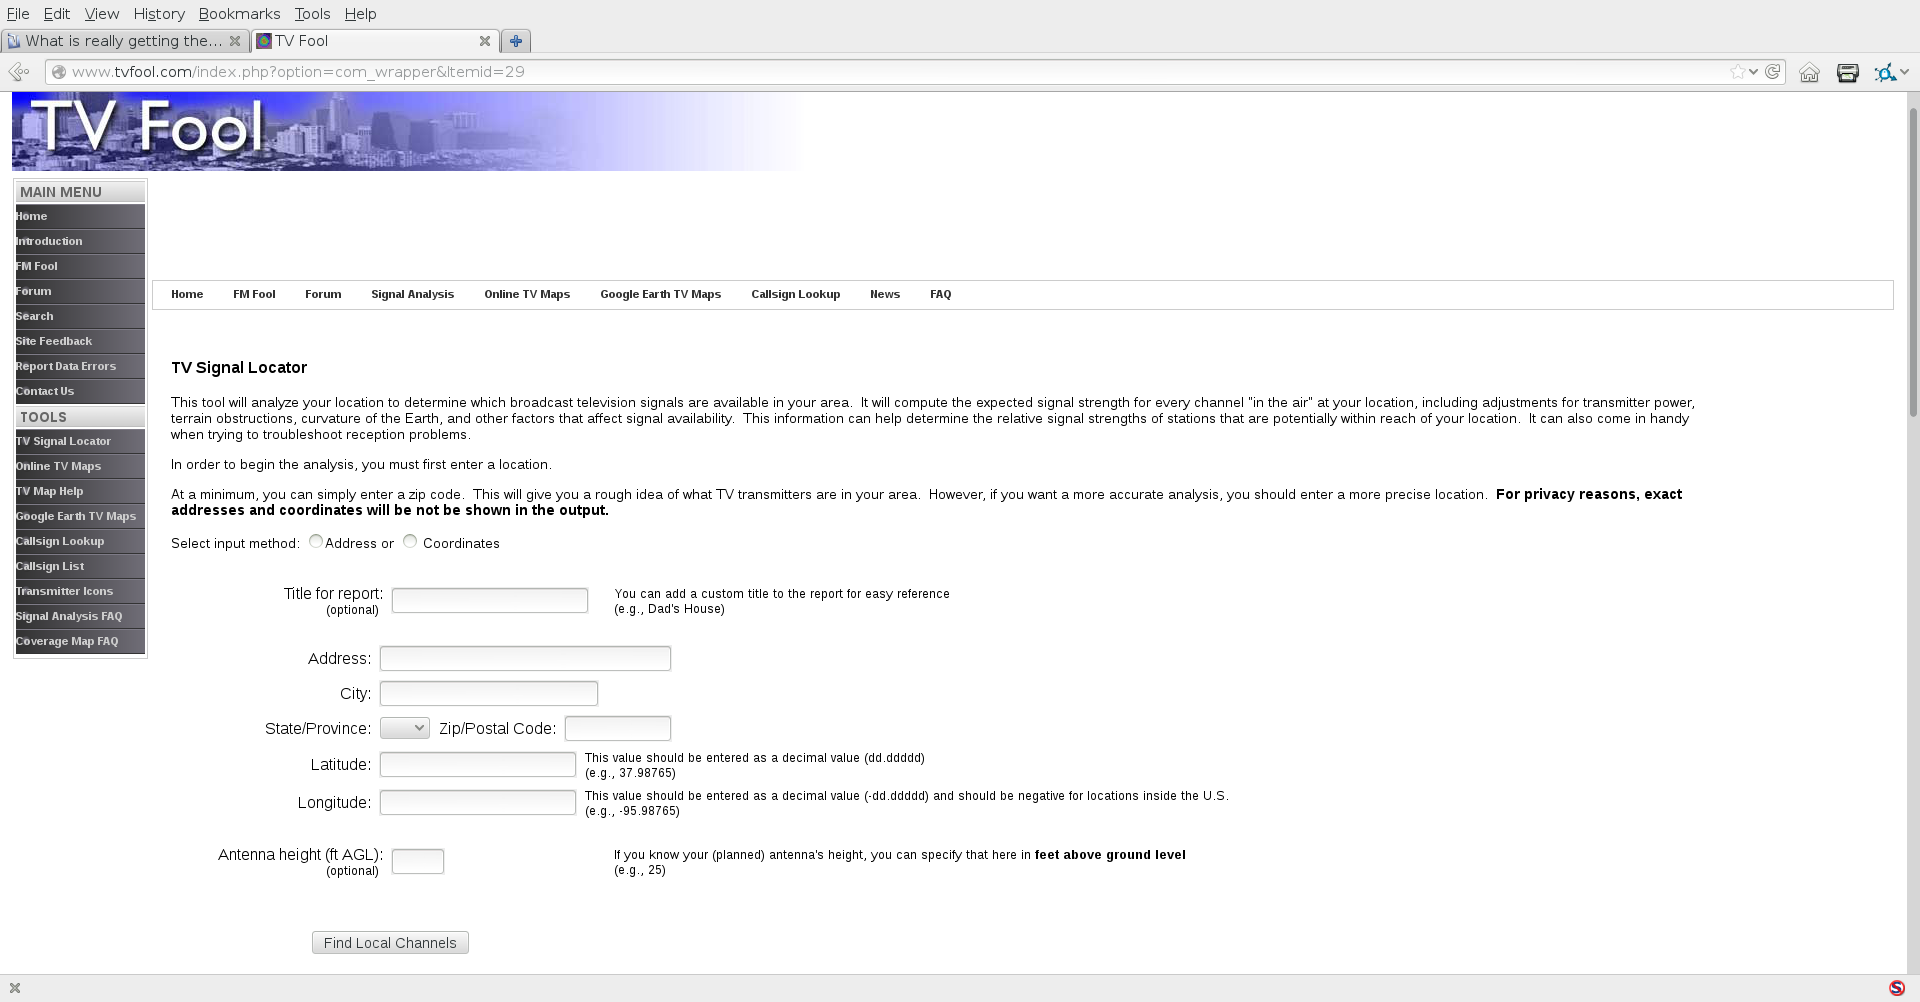The width and height of the screenshot is (1920, 1002).
Task: Open Callsign Lookup in the sidebar
Action: (x=80, y=541)
